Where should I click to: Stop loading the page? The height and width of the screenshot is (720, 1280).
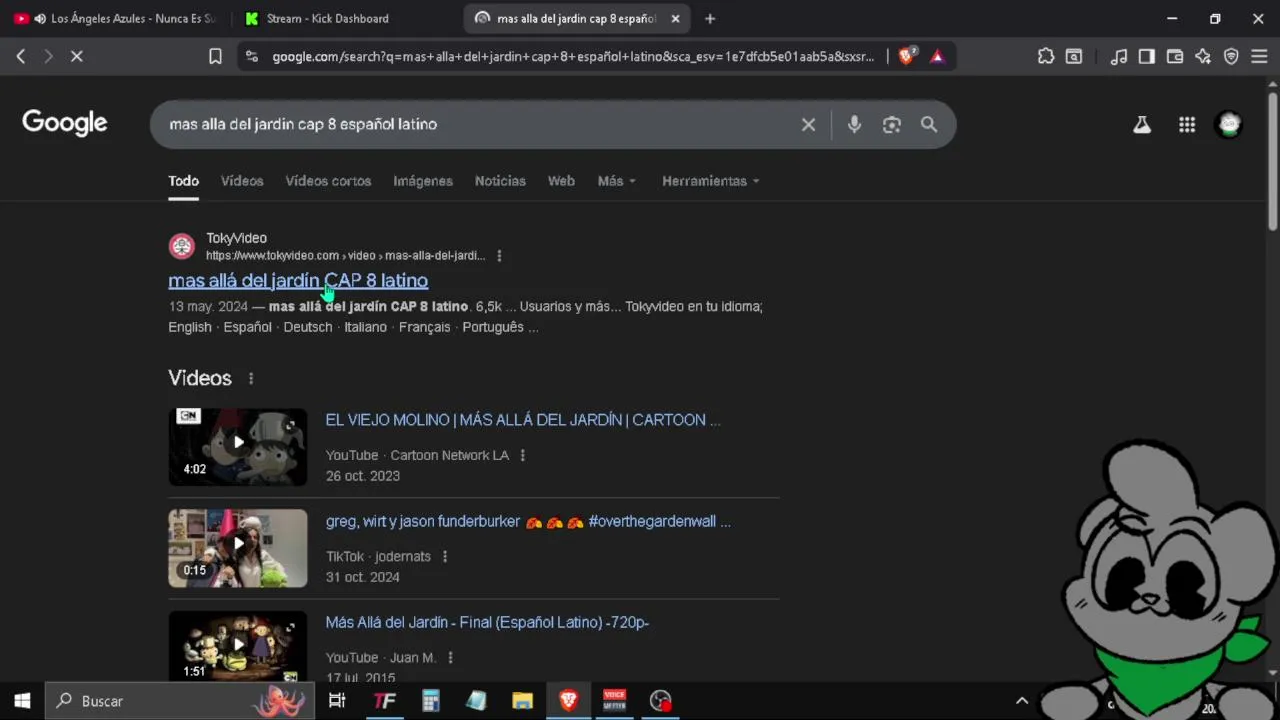(x=76, y=57)
